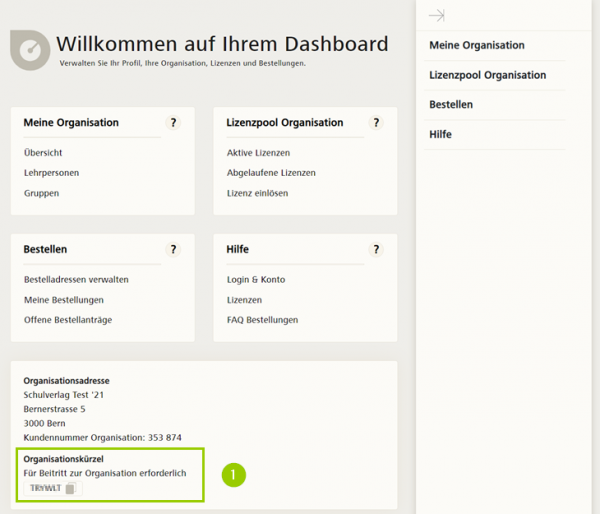Go to Bestellen in the sidebar menu
The image size is (600, 514).
click(451, 104)
